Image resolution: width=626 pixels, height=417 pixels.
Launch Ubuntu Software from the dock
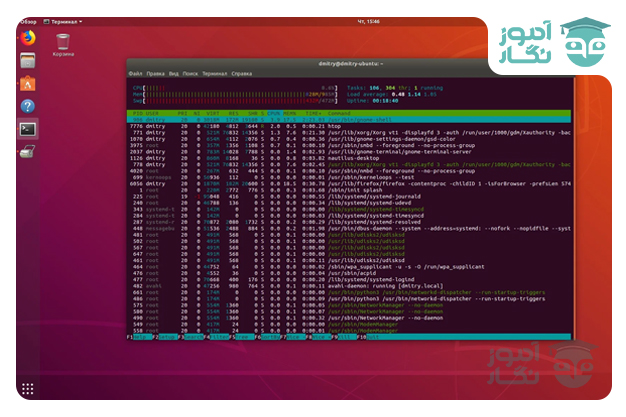pos(28,84)
